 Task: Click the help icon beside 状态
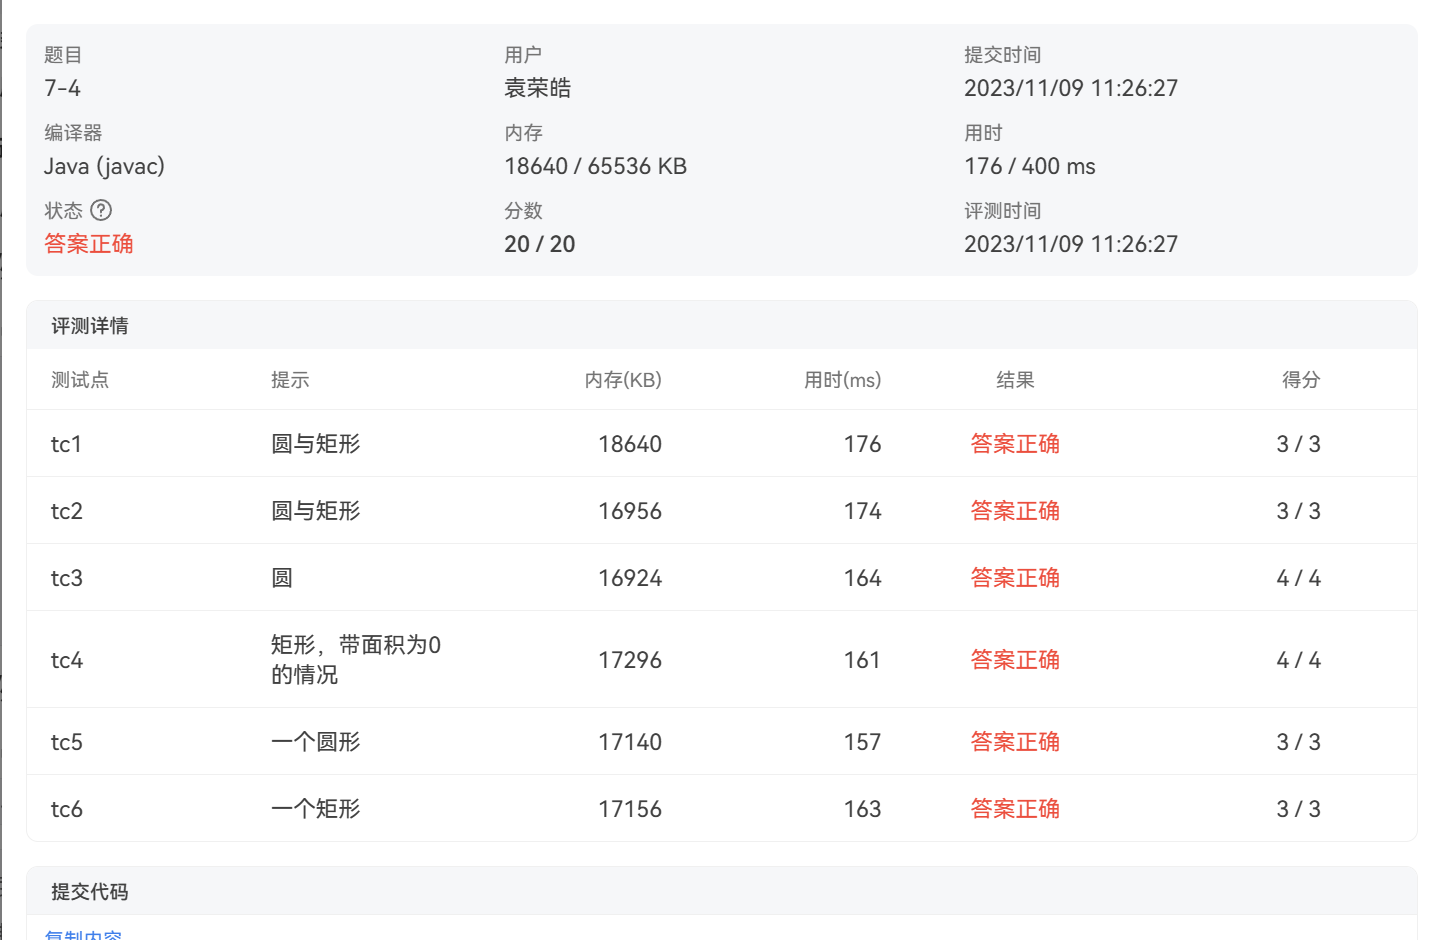(x=101, y=210)
